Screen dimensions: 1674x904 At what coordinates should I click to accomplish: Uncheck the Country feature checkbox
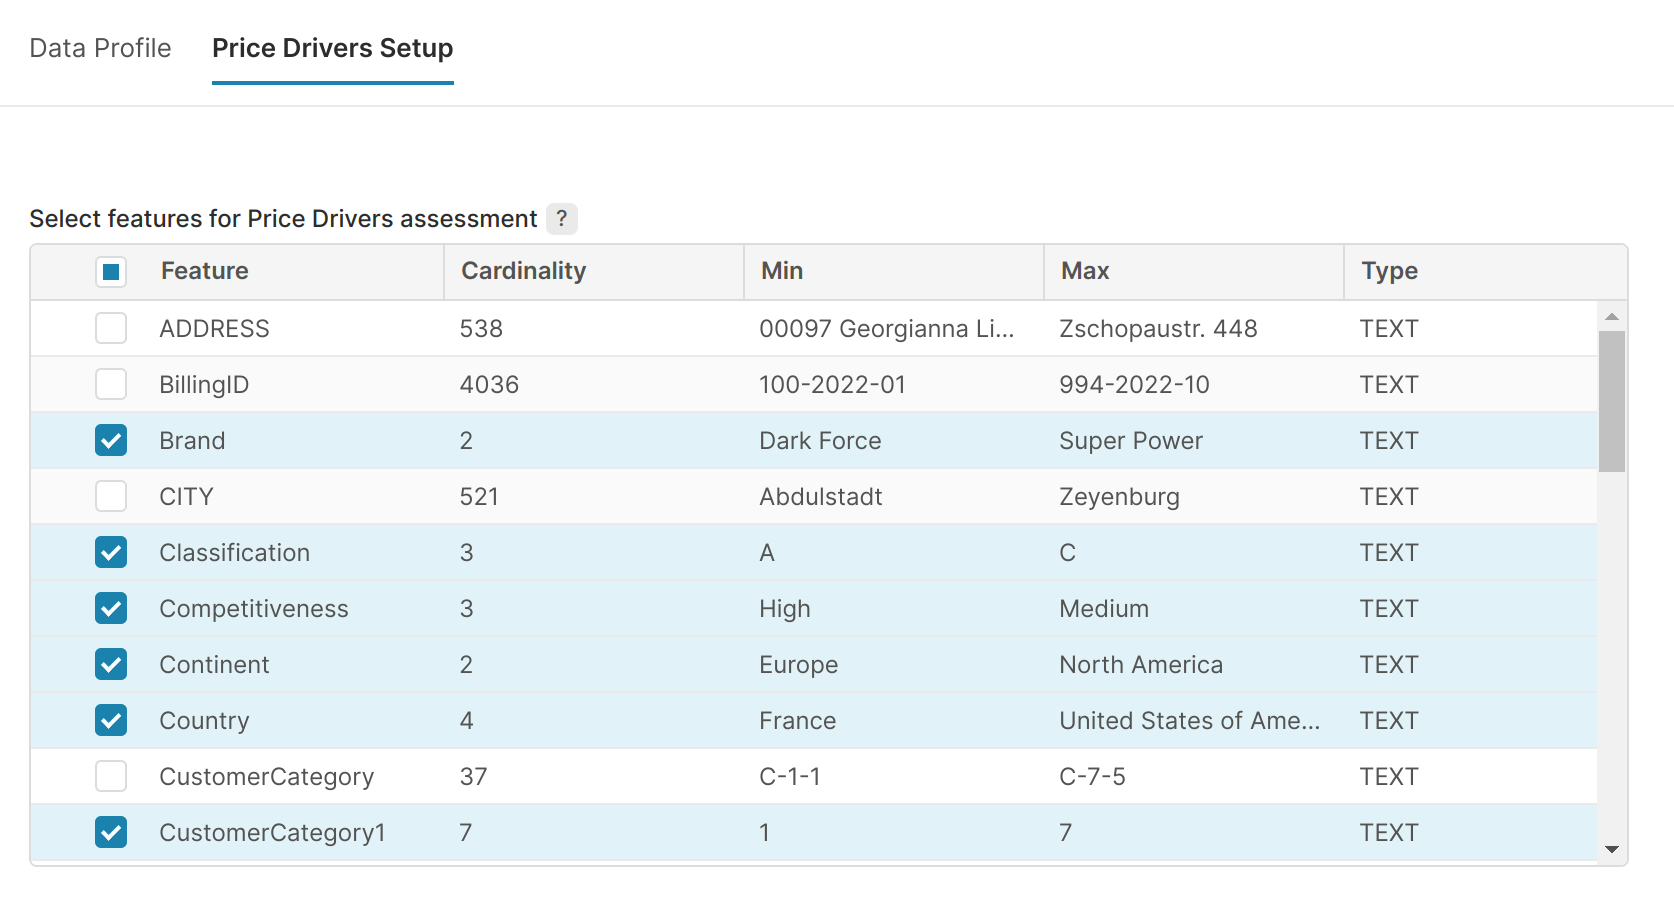[111, 720]
